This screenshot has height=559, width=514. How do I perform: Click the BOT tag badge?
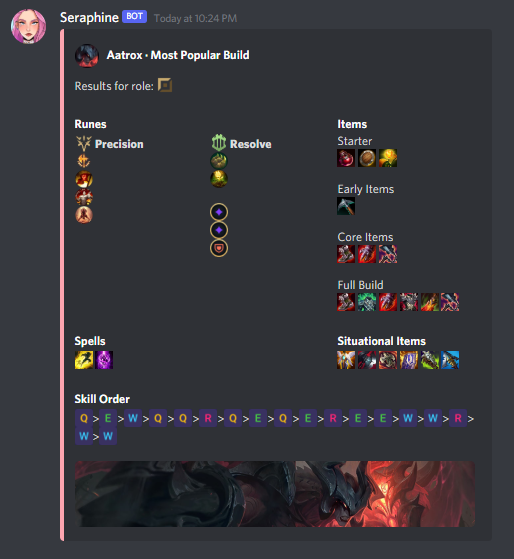[x=134, y=16]
